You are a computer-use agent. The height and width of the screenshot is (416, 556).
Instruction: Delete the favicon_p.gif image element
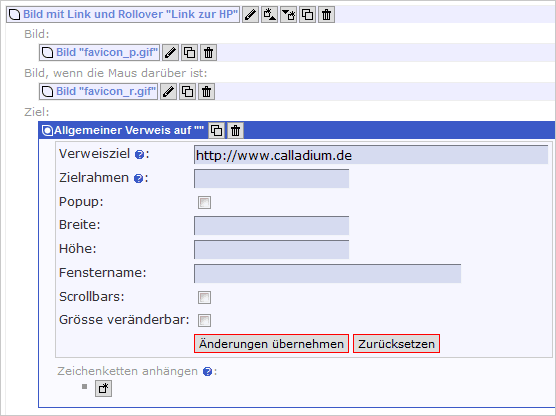tap(208, 52)
